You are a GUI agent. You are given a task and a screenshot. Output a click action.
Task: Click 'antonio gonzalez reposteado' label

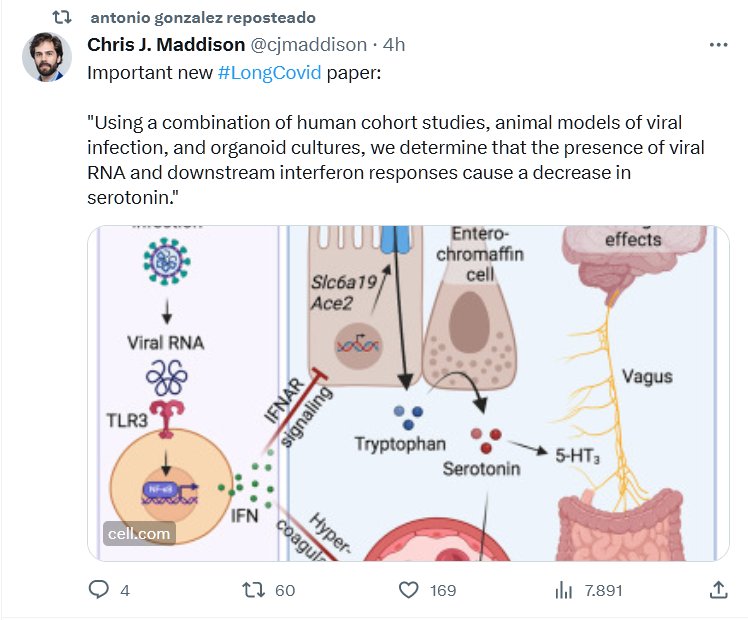point(202,18)
